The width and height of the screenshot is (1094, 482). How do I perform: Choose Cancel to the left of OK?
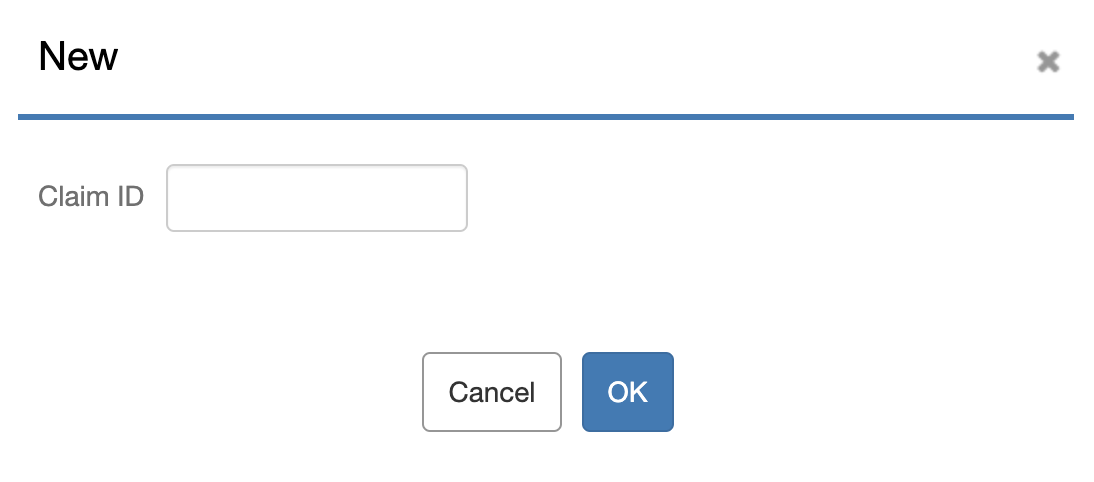click(492, 392)
